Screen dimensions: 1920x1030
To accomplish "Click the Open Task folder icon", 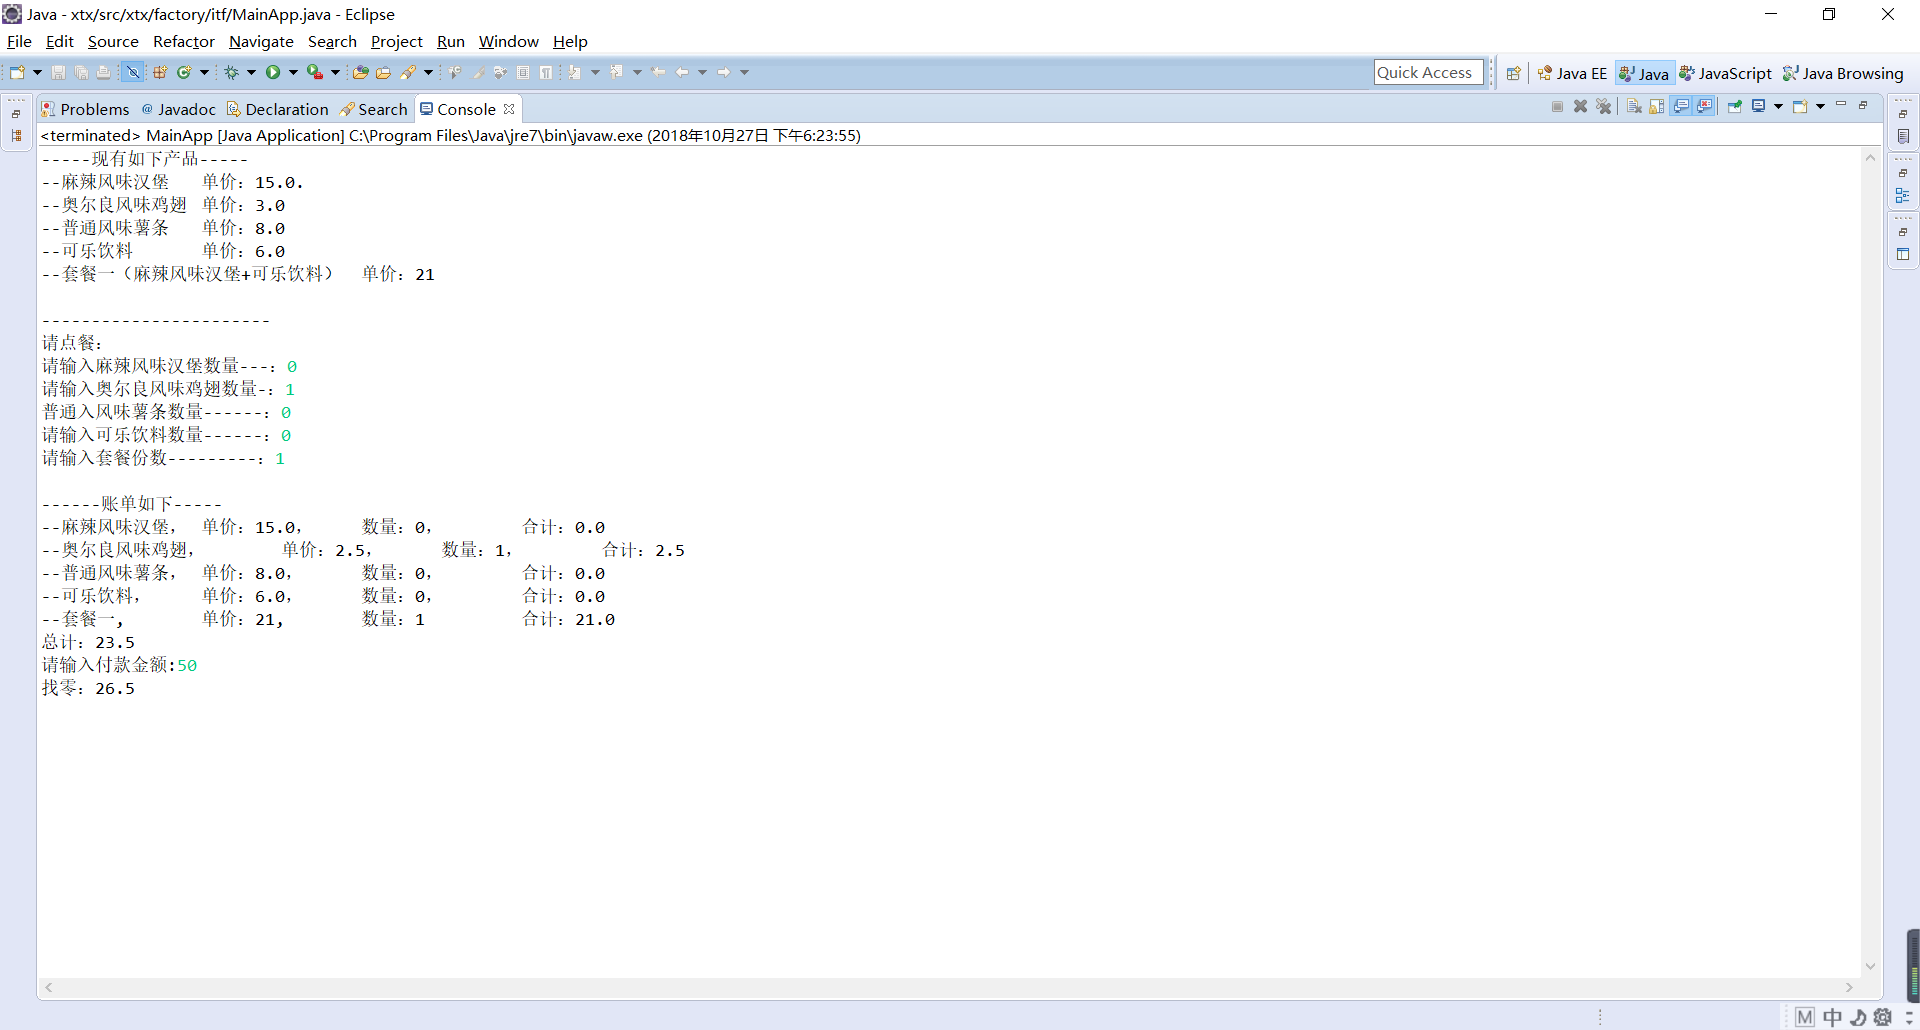I will [383, 72].
